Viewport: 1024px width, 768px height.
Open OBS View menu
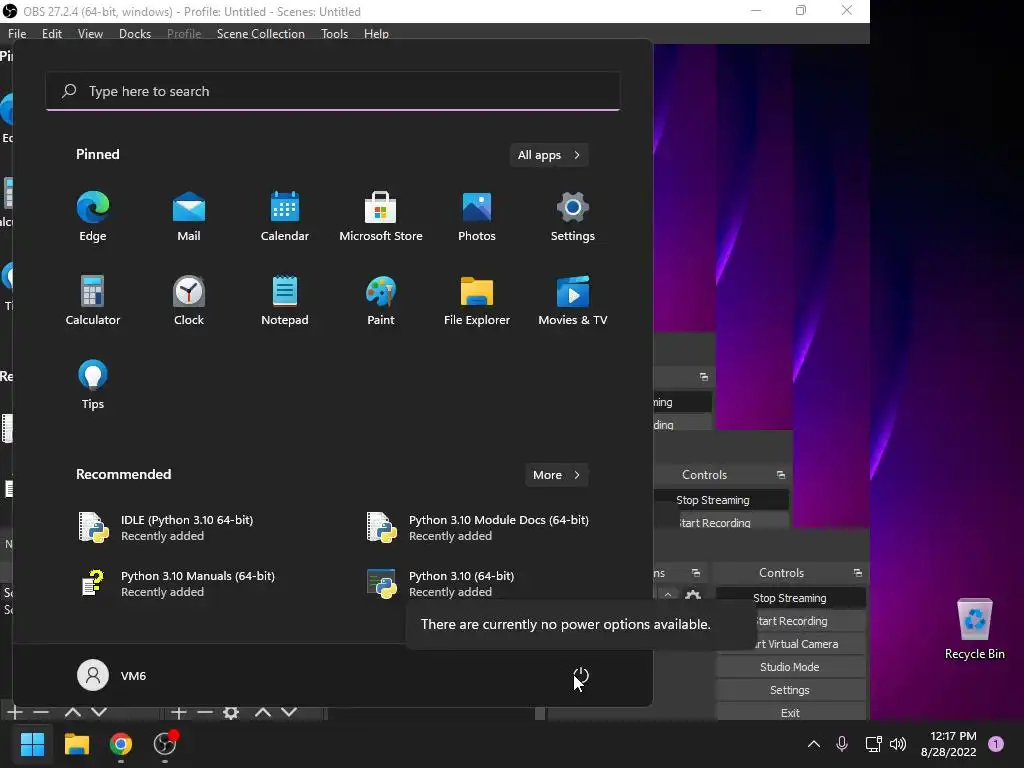(90, 33)
